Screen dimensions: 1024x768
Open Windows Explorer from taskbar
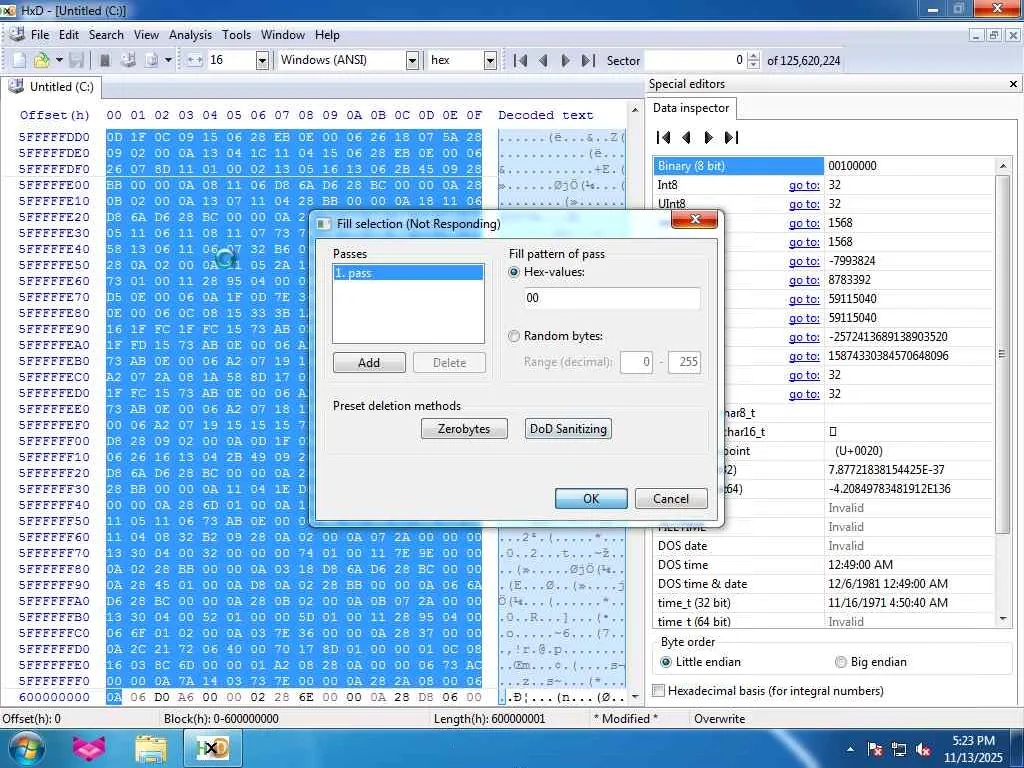[151, 748]
